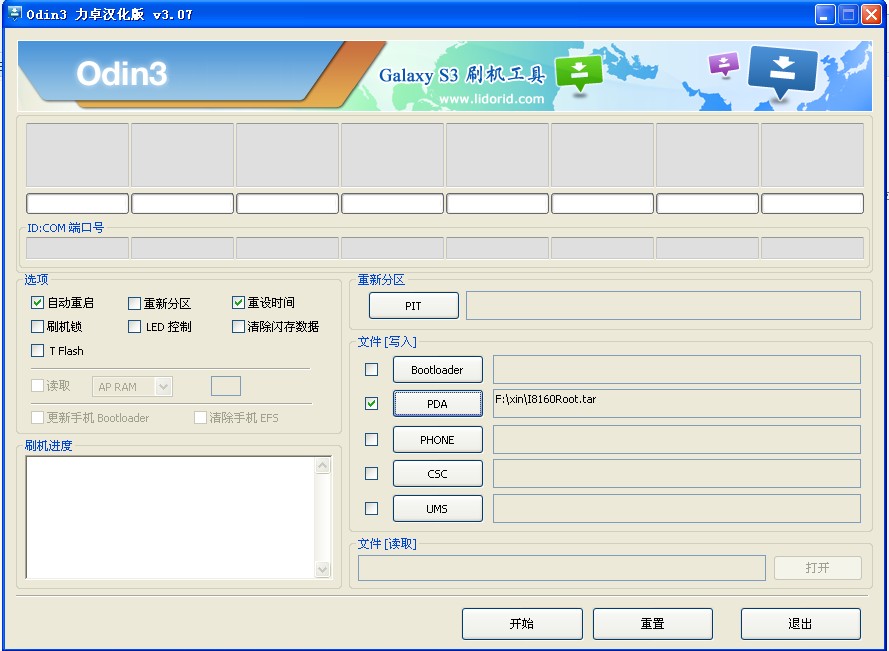Minimize the Odin3 window
889x651 pixels.
coord(825,14)
